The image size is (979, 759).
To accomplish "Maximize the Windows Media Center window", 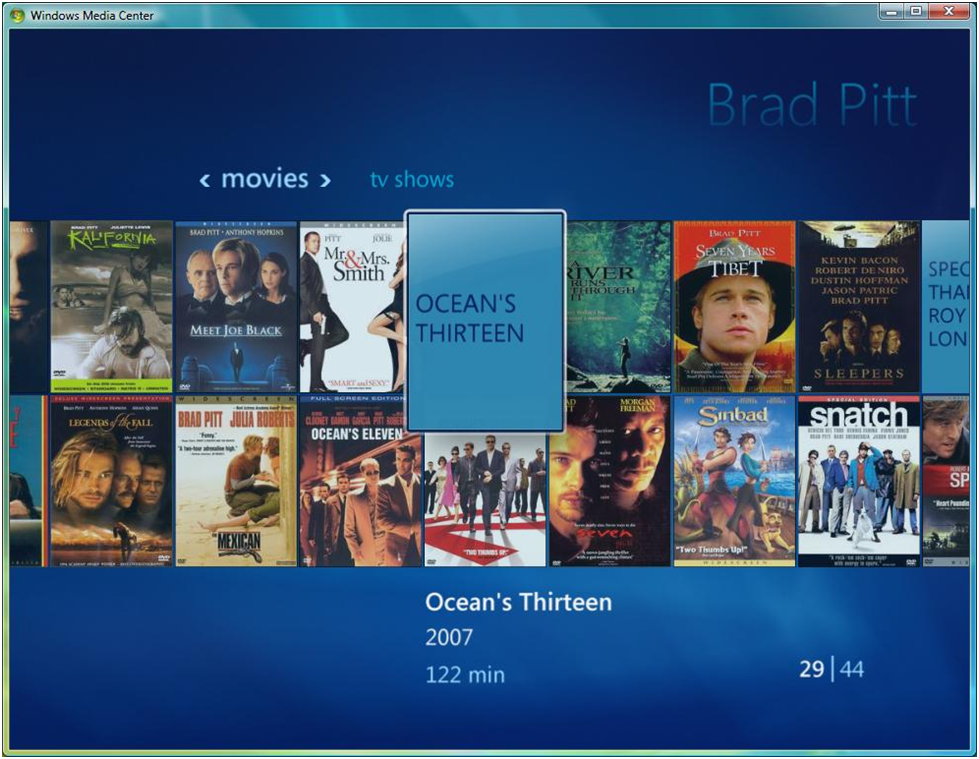I will pos(916,11).
